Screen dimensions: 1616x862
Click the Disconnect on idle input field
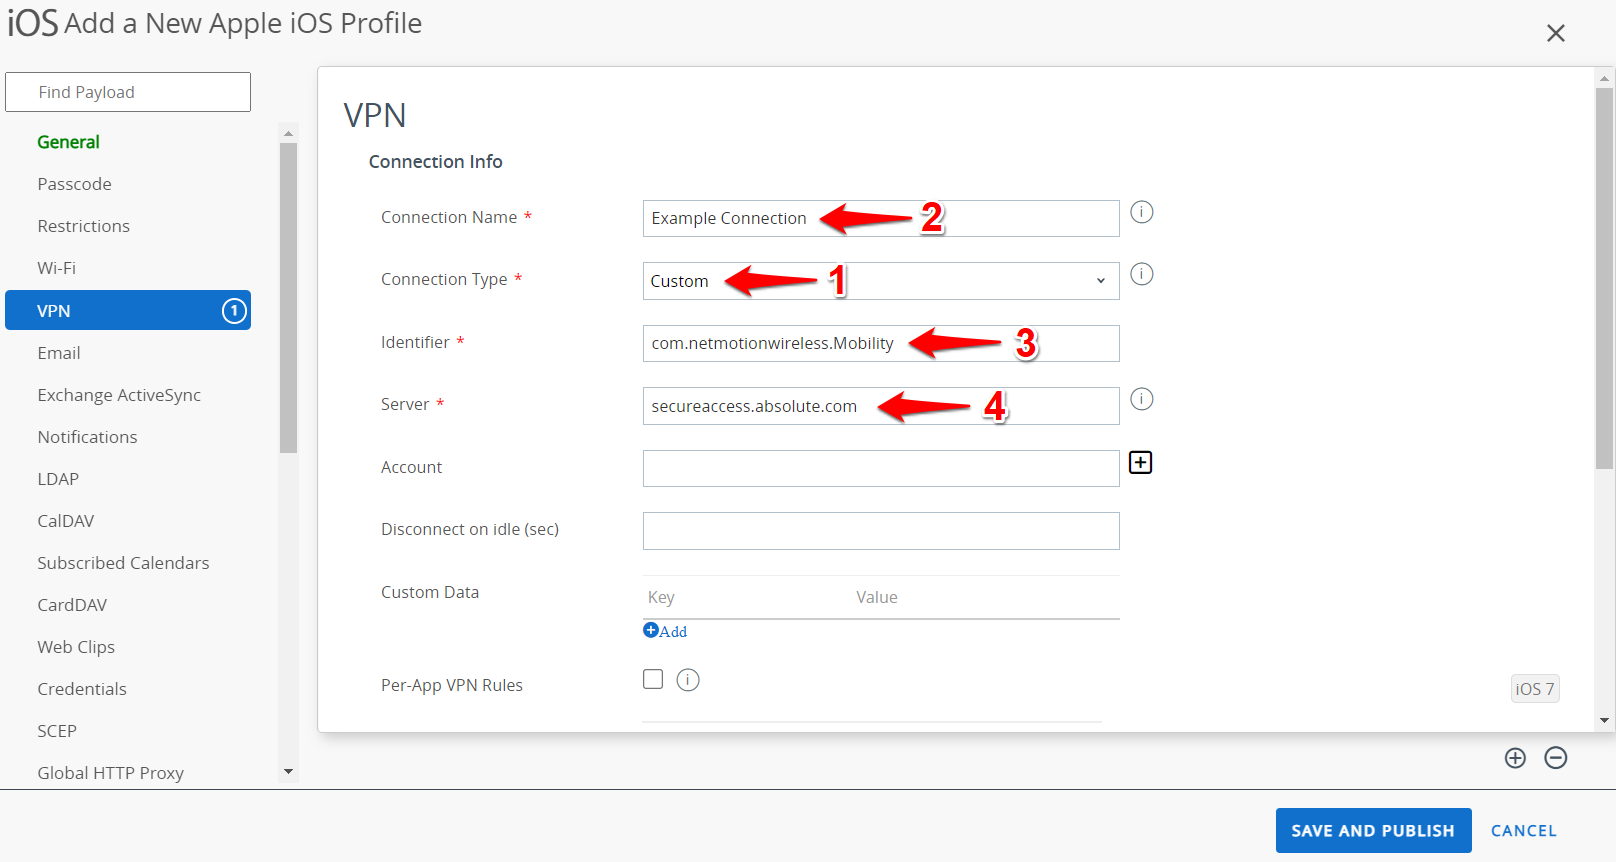pyautogui.click(x=881, y=531)
